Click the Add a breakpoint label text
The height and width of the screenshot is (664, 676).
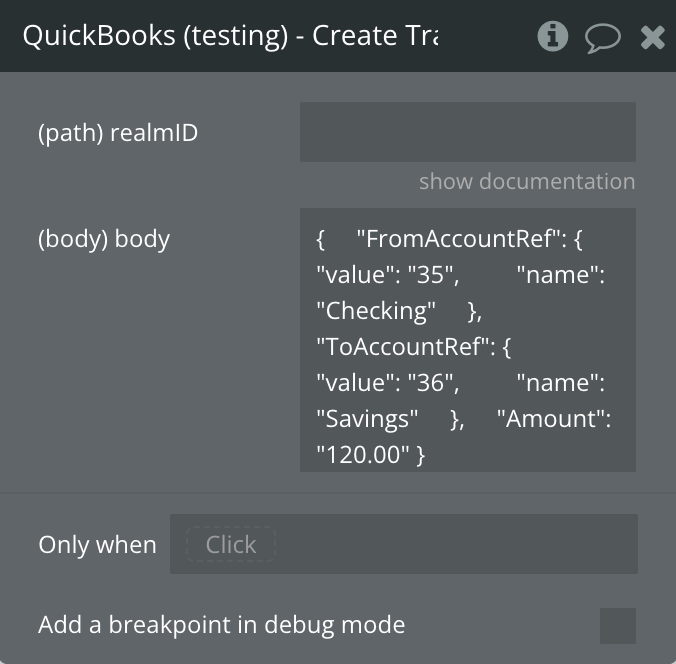pos(221,626)
